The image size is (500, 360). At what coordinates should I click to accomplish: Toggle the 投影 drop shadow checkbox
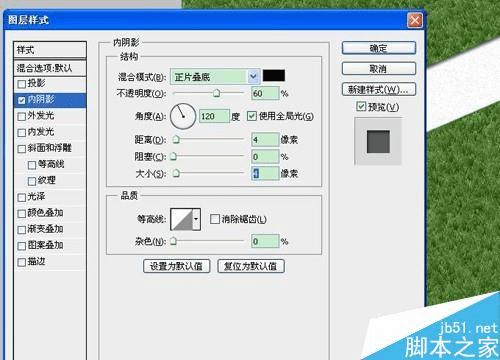click(x=22, y=84)
